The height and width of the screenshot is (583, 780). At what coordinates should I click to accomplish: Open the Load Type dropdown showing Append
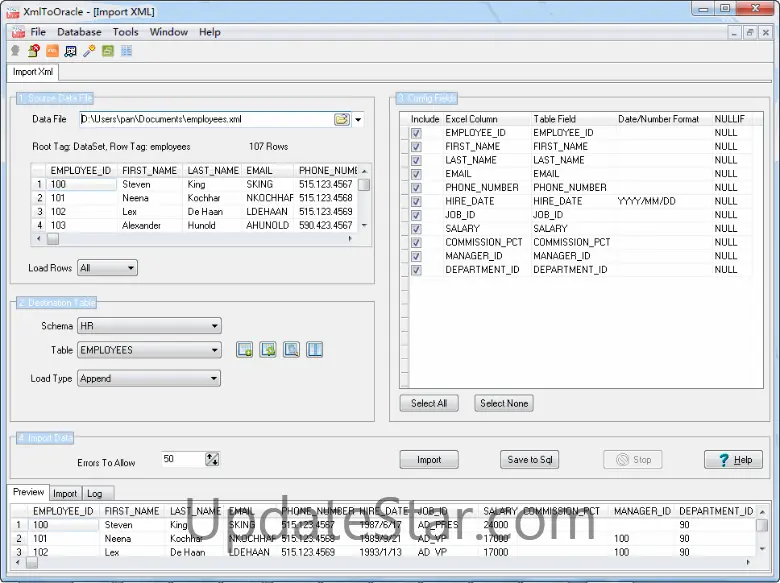[149, 379]
